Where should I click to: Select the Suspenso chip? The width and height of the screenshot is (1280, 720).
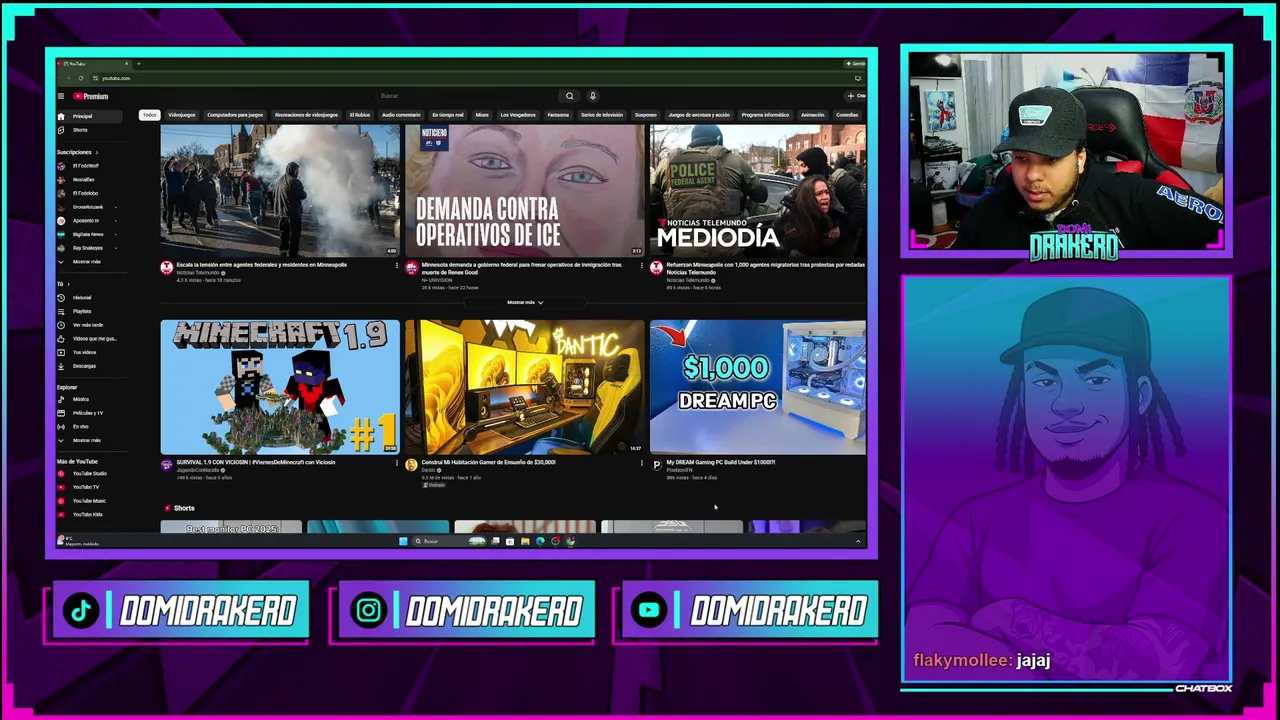pos(646,115)
